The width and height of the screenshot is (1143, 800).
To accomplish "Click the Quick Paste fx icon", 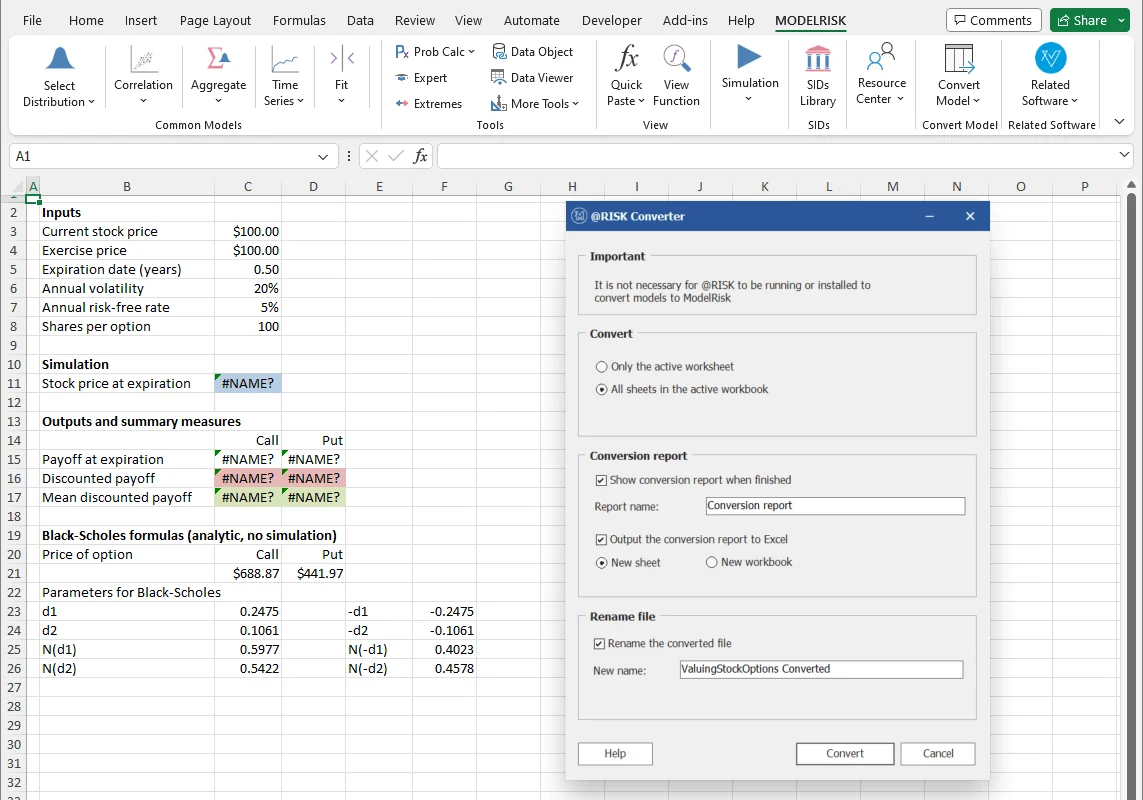I will click(x=626, y=58).
